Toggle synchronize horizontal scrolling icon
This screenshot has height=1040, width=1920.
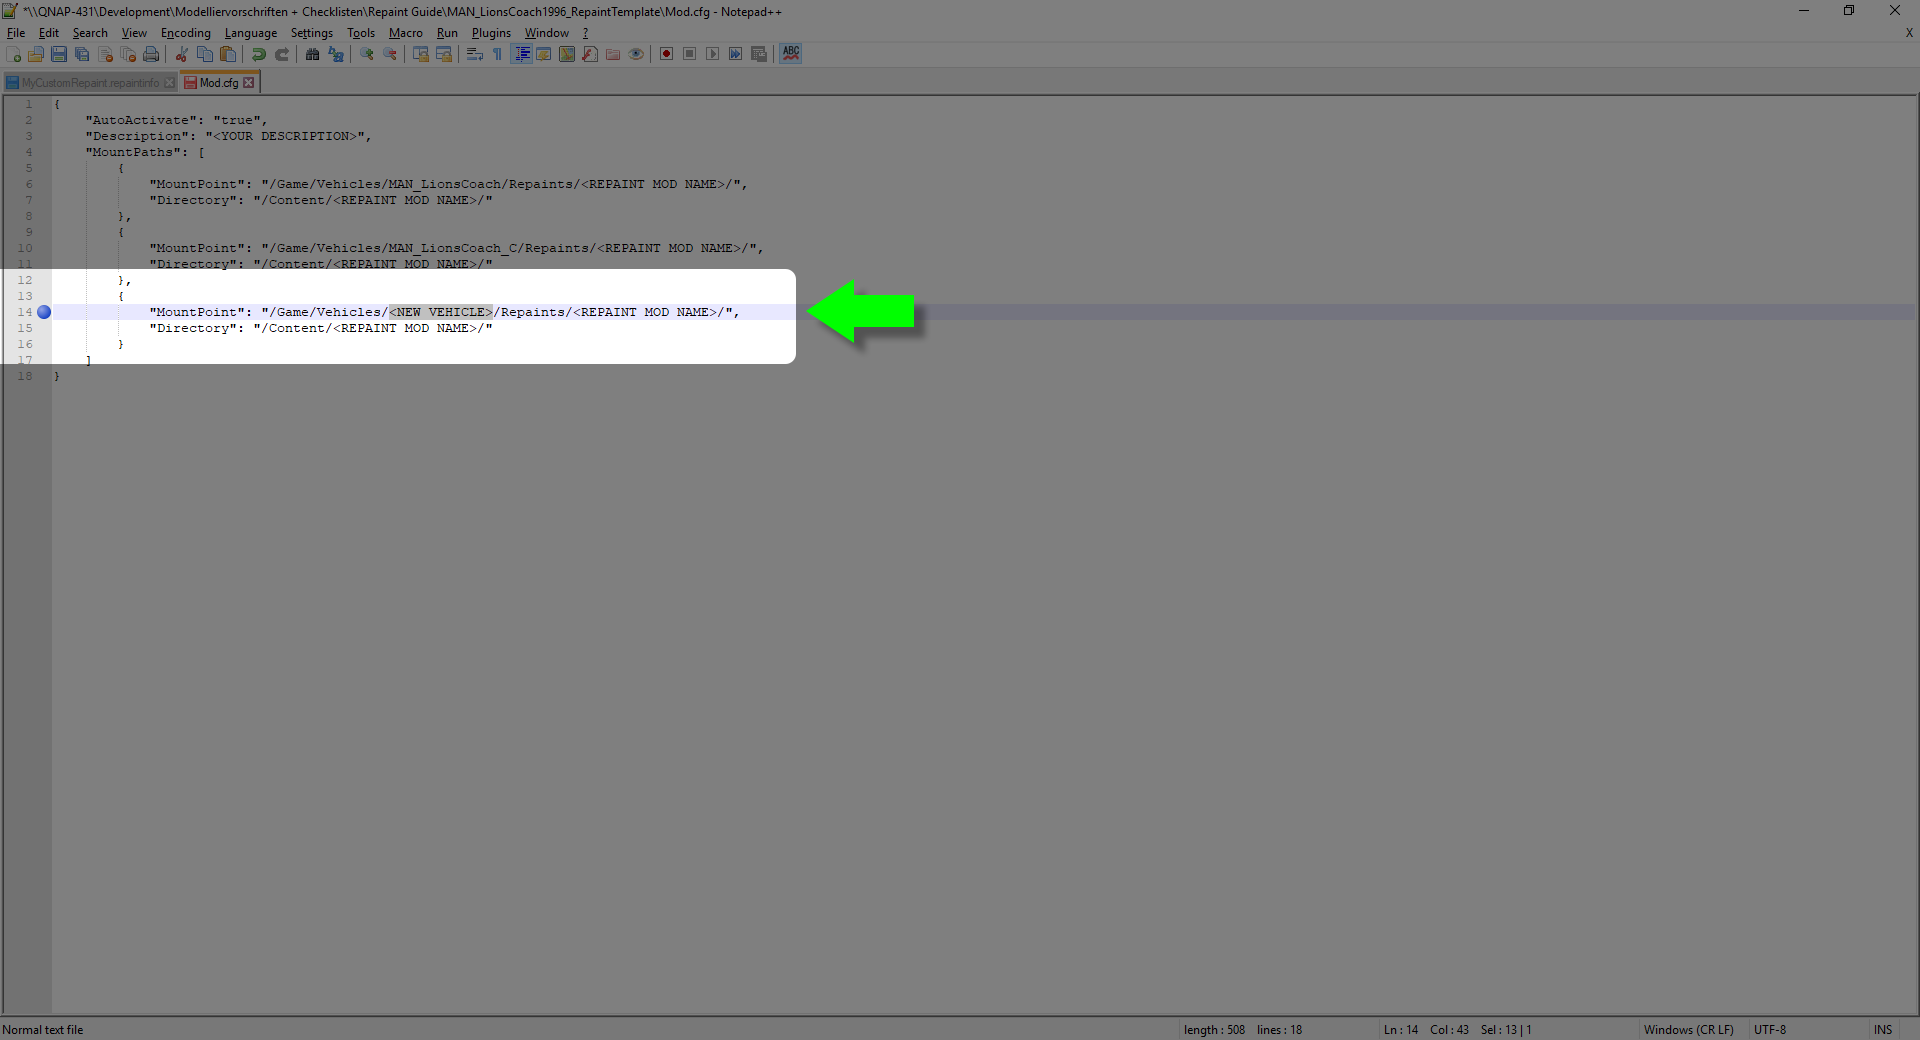click(x=444, y=54)
